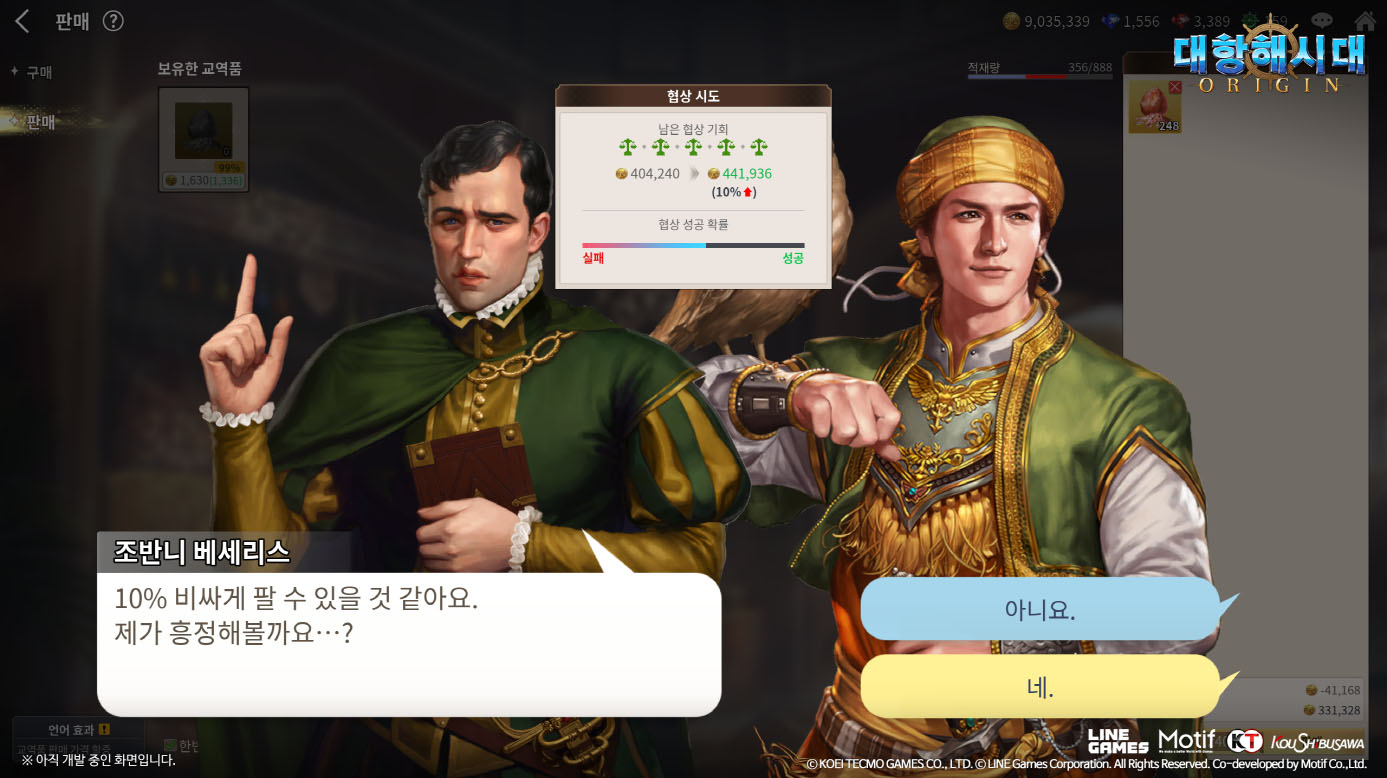The width and height of the screenshot is (1387, 778).
Task: Select the owned trade good thumbnail
Action: coord(204,139)
